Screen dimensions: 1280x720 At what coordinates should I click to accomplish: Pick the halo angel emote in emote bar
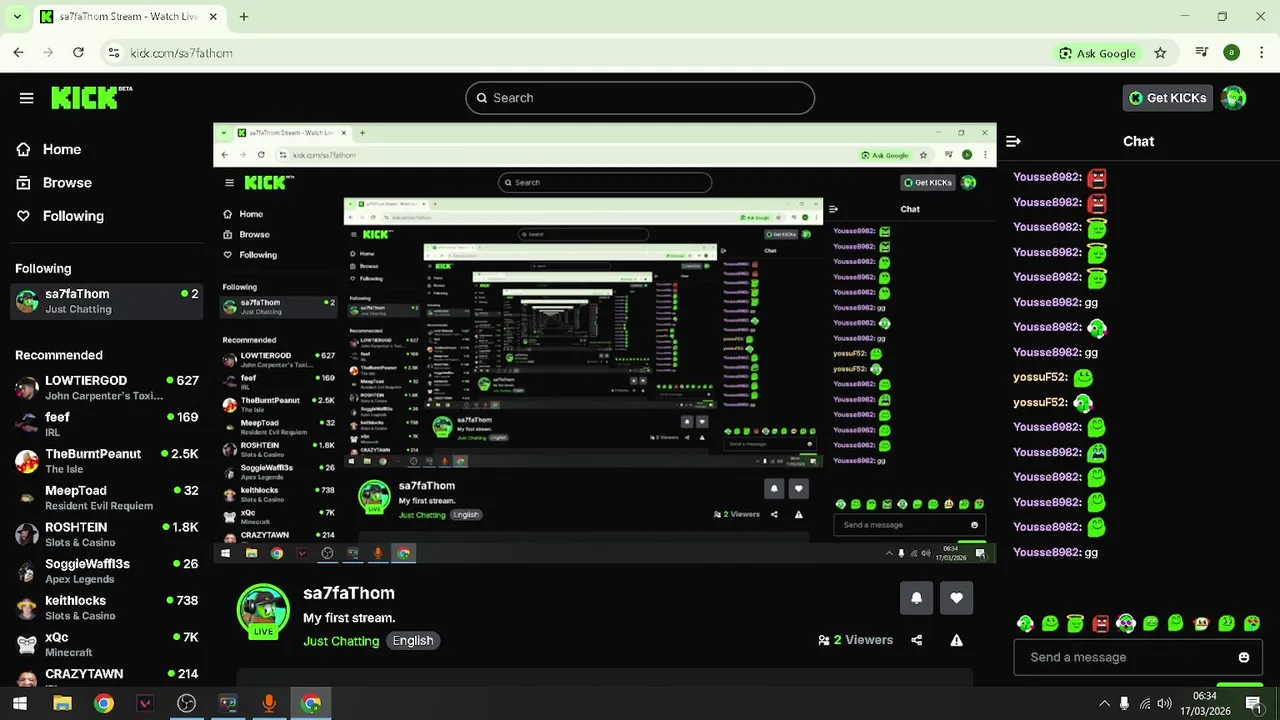pyautogui.click(x=1075, y=623)
